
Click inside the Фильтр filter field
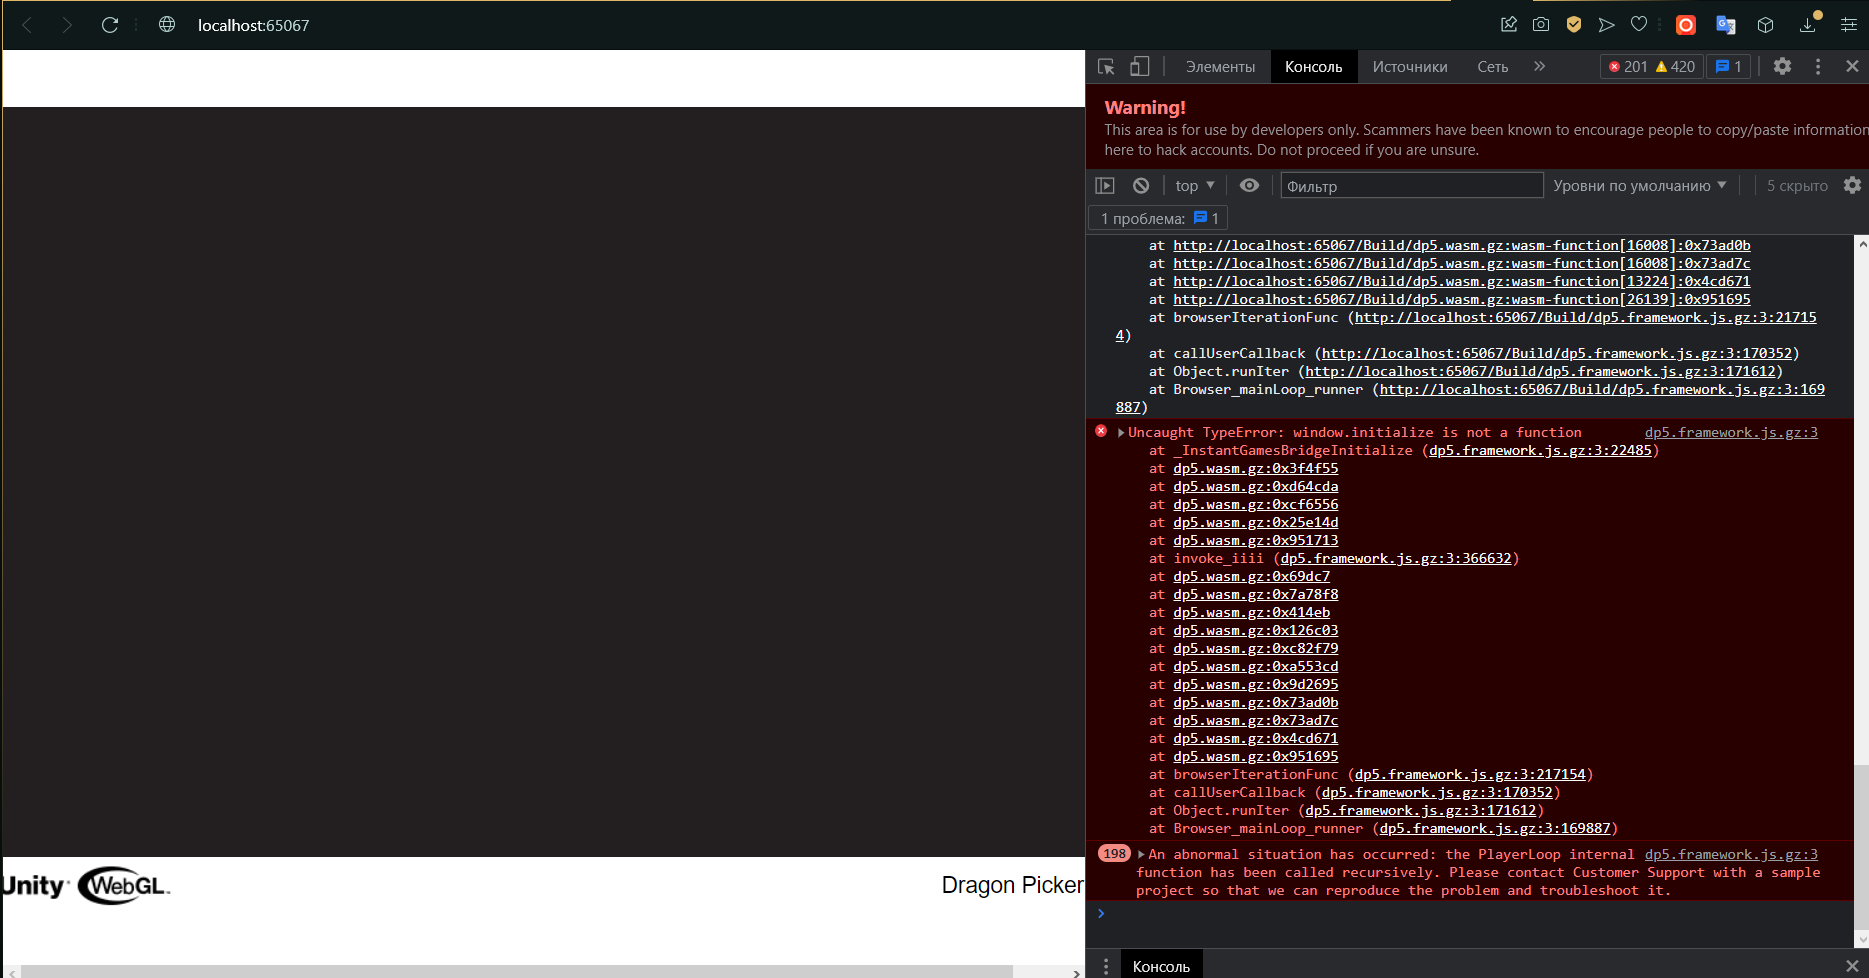[1410, 185]
